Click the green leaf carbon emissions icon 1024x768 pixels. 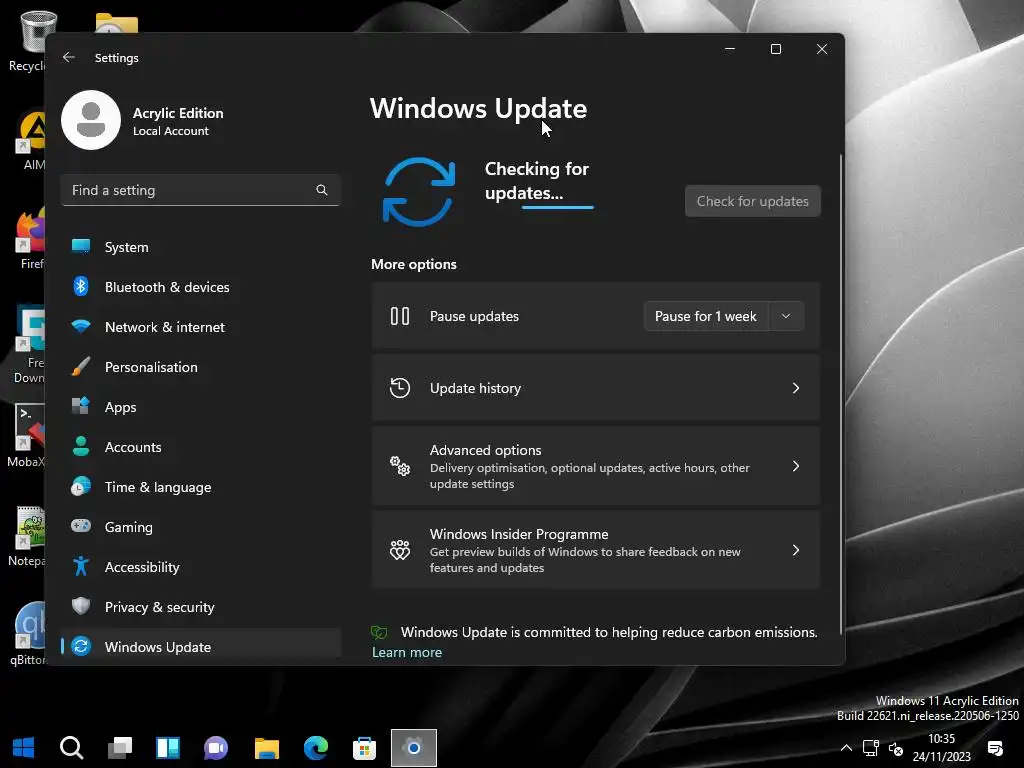(x=379, y=632)
